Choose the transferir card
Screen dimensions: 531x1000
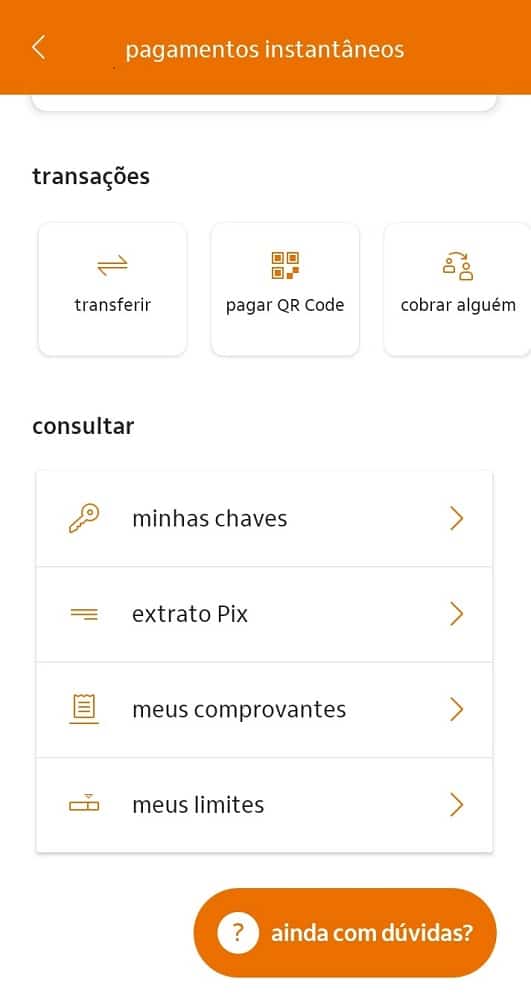click(x=113, y=289)
